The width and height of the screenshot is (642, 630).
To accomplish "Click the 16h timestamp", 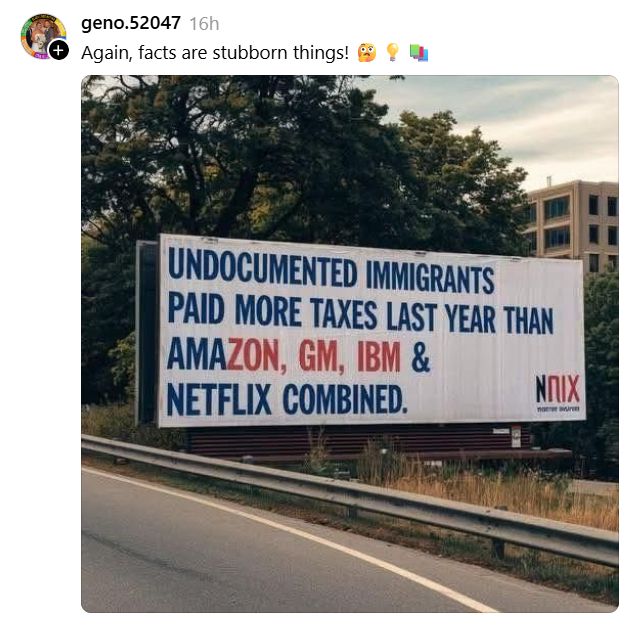I will [x=204, y=24].
